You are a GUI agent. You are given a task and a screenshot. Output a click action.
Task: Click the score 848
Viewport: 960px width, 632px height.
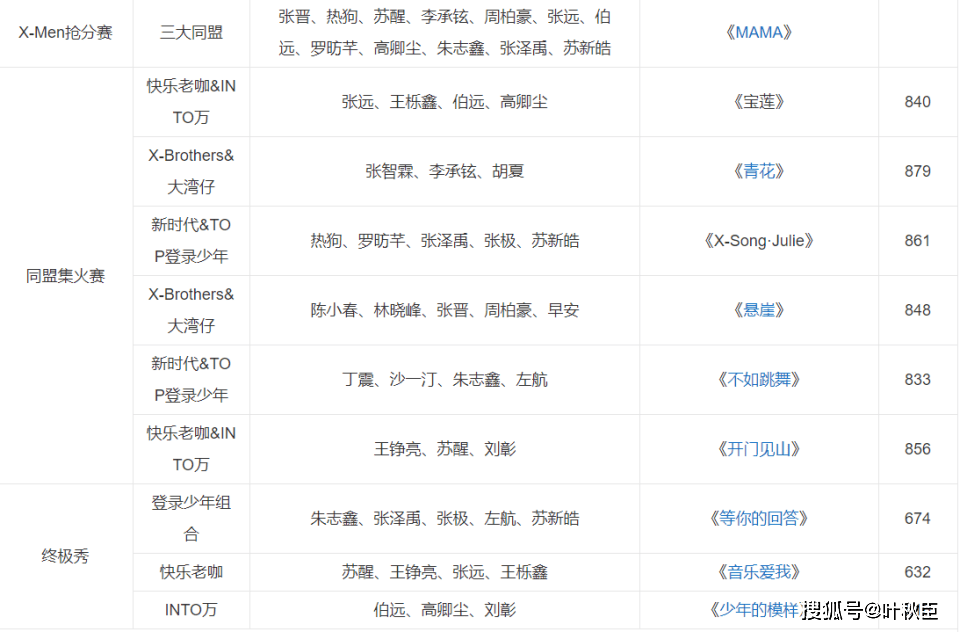click(917, 310)
